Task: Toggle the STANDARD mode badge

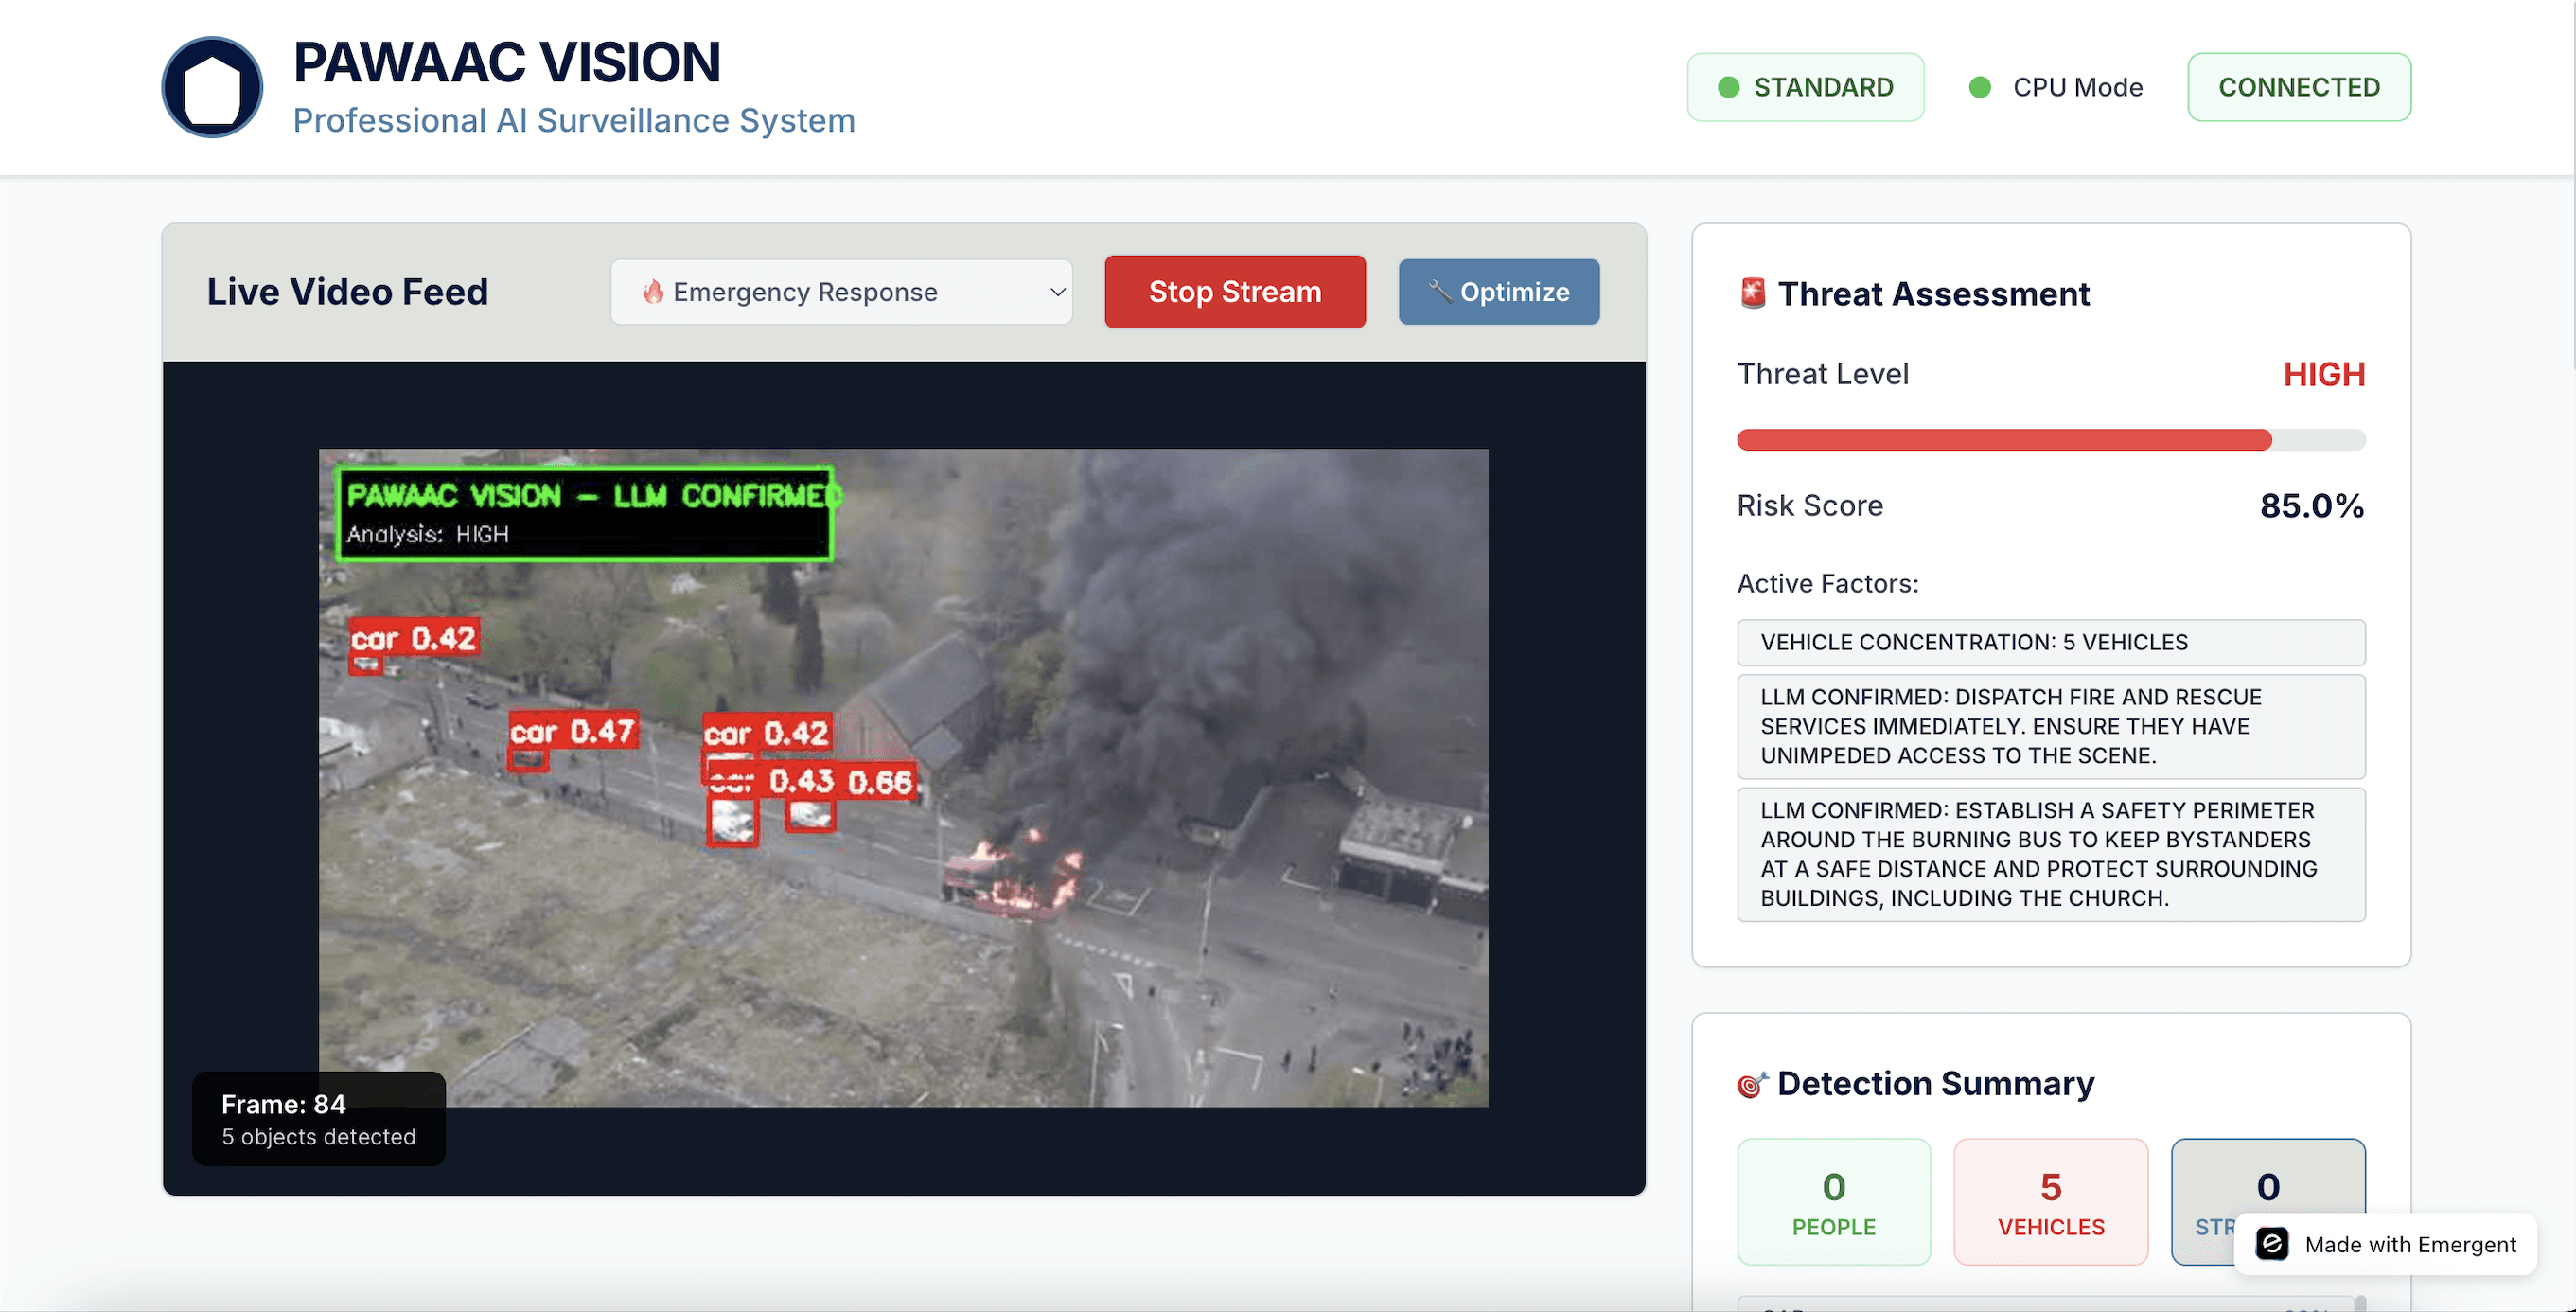Action: (1805, 87)
